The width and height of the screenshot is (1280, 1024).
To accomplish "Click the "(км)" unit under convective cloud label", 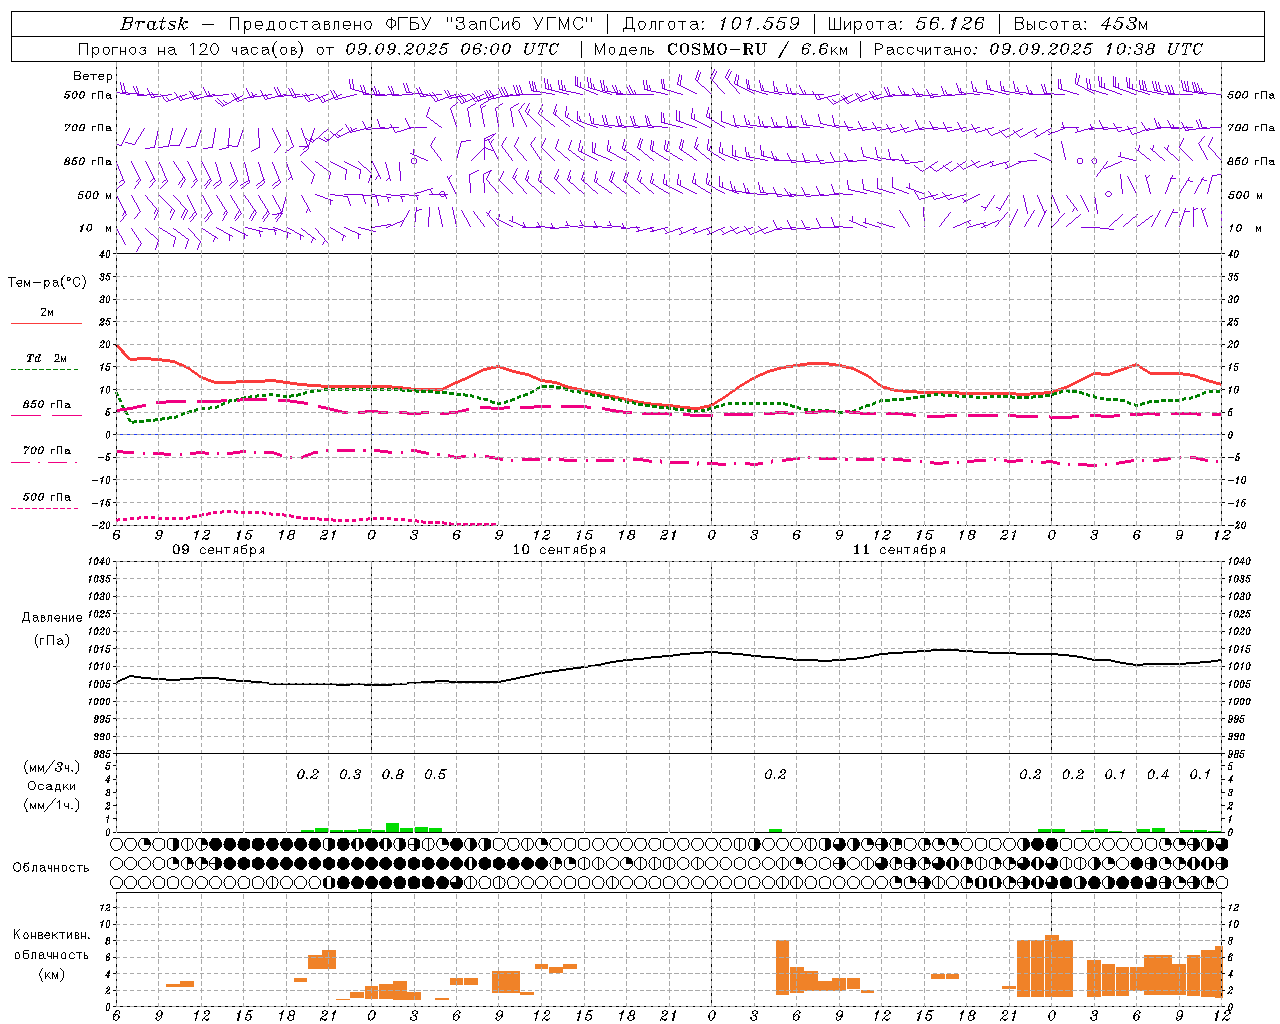I will pos(52,974).
